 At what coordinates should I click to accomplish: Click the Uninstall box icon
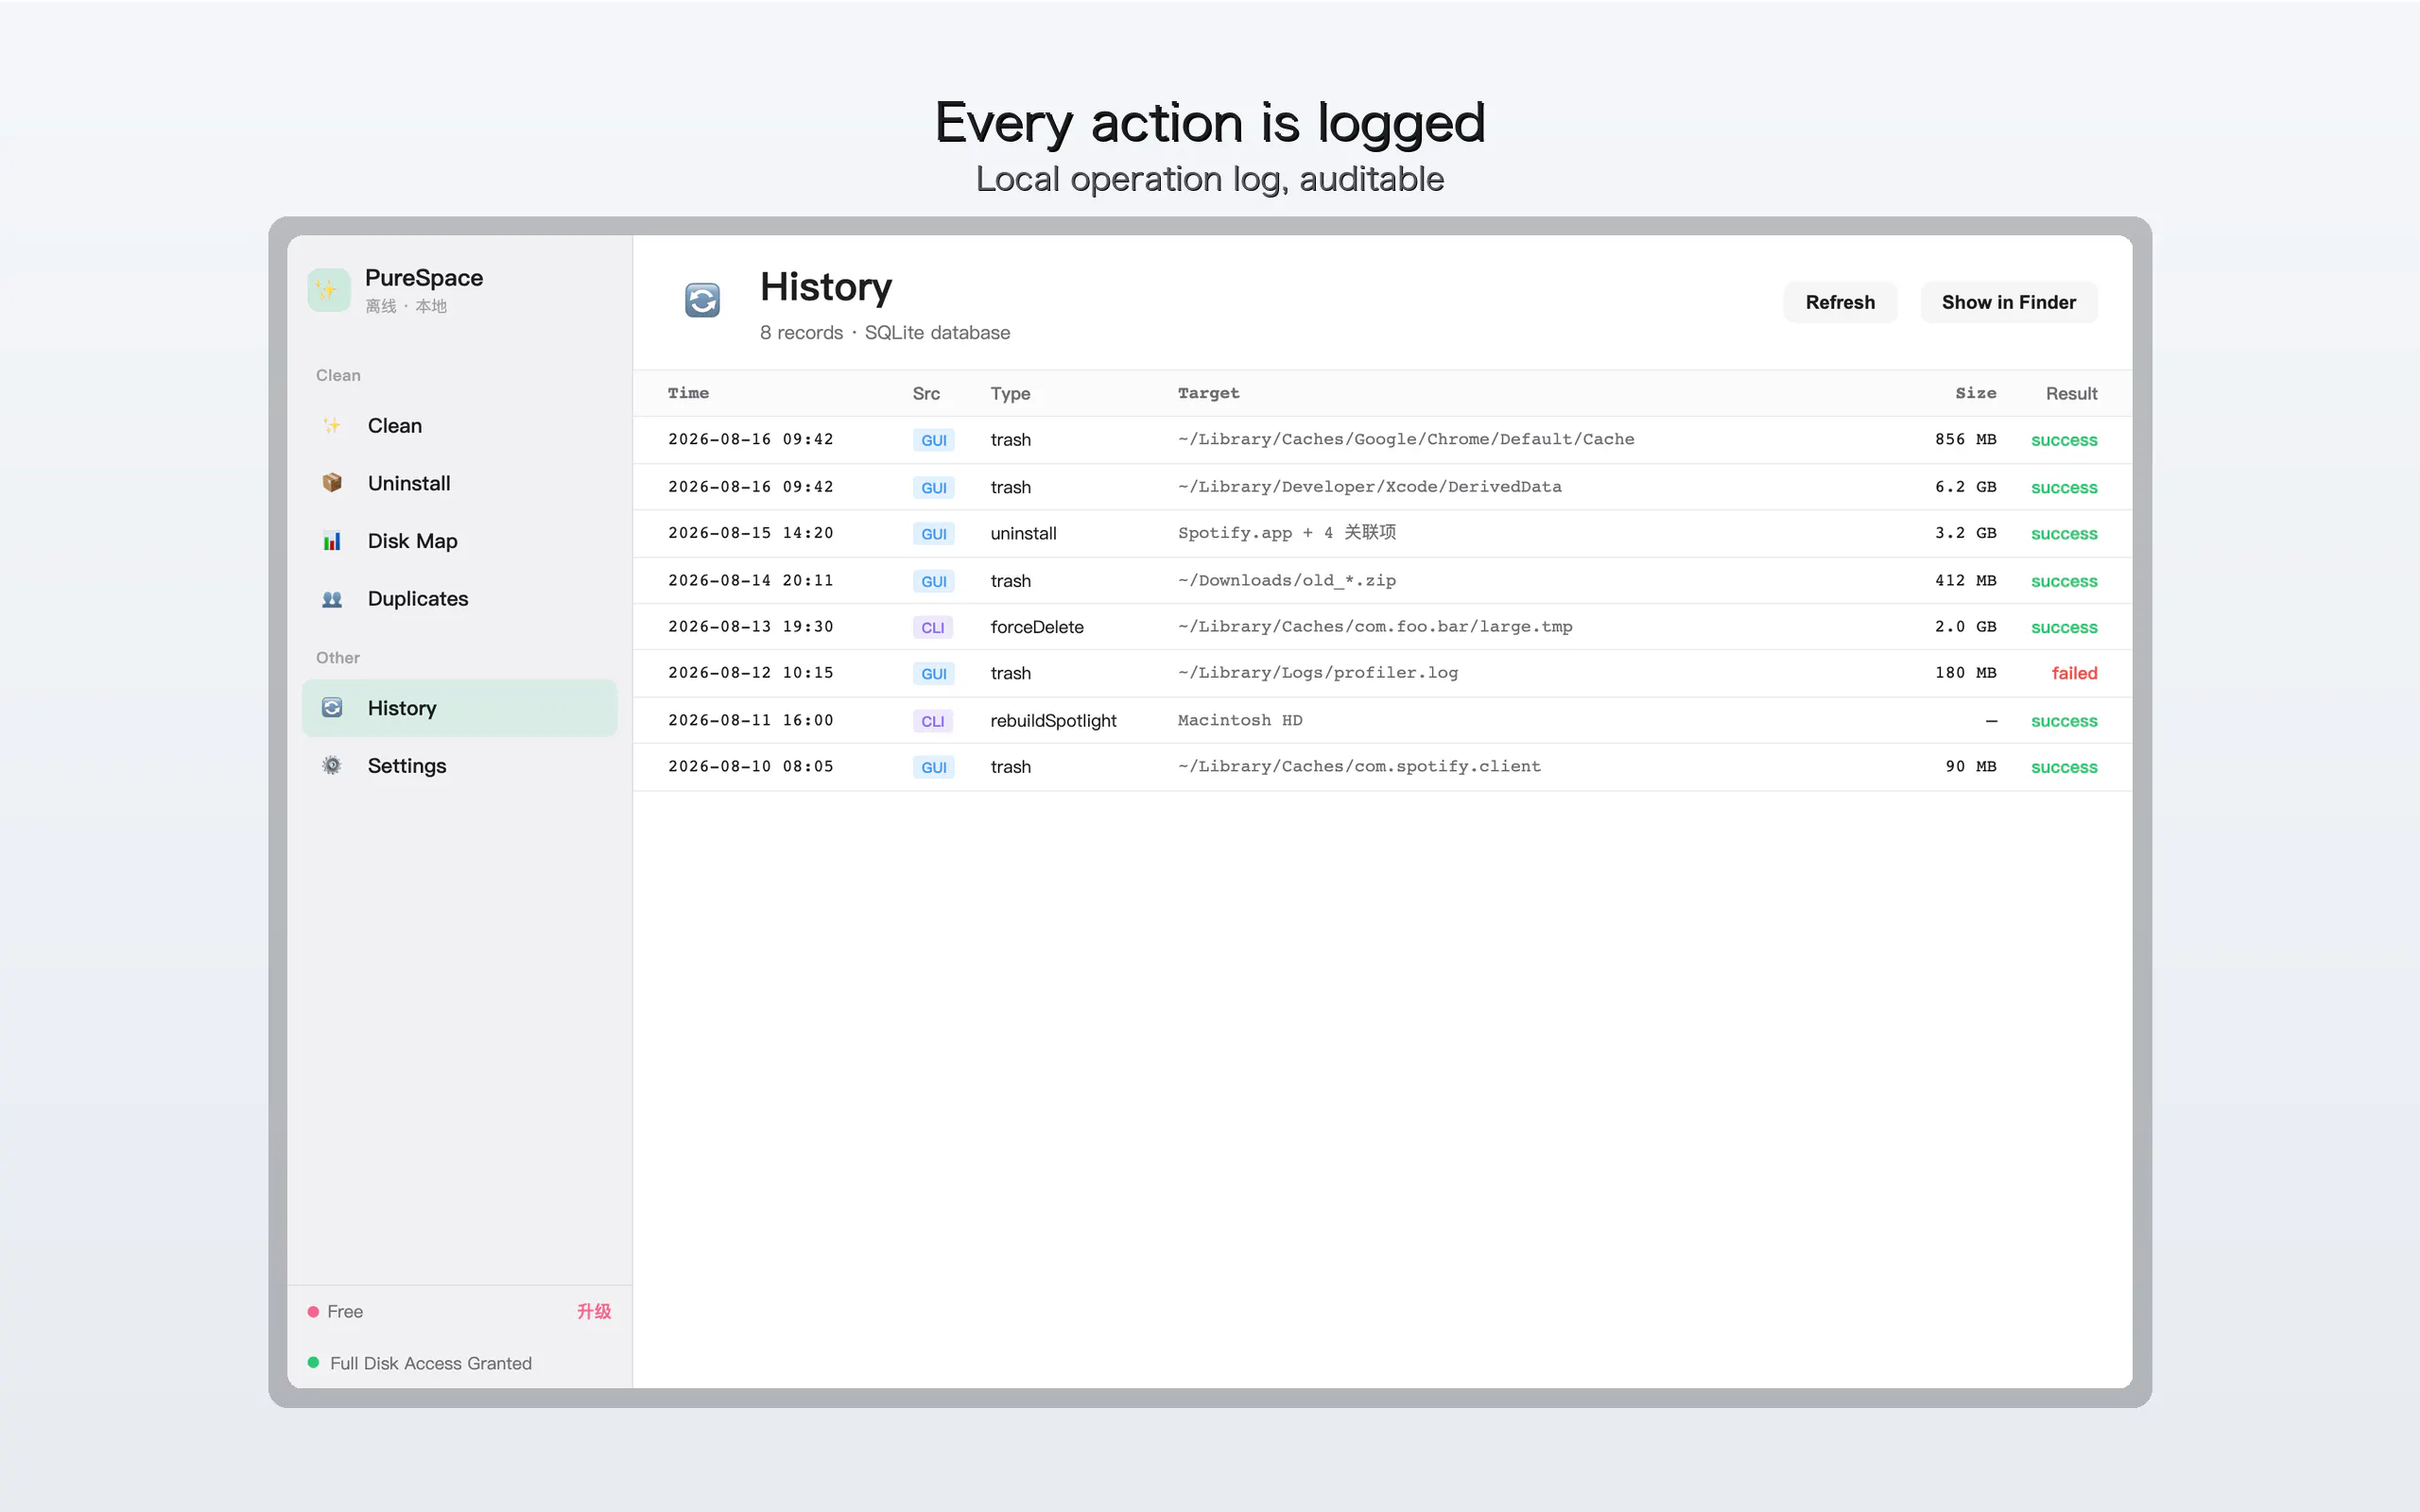tap(332, 483)
